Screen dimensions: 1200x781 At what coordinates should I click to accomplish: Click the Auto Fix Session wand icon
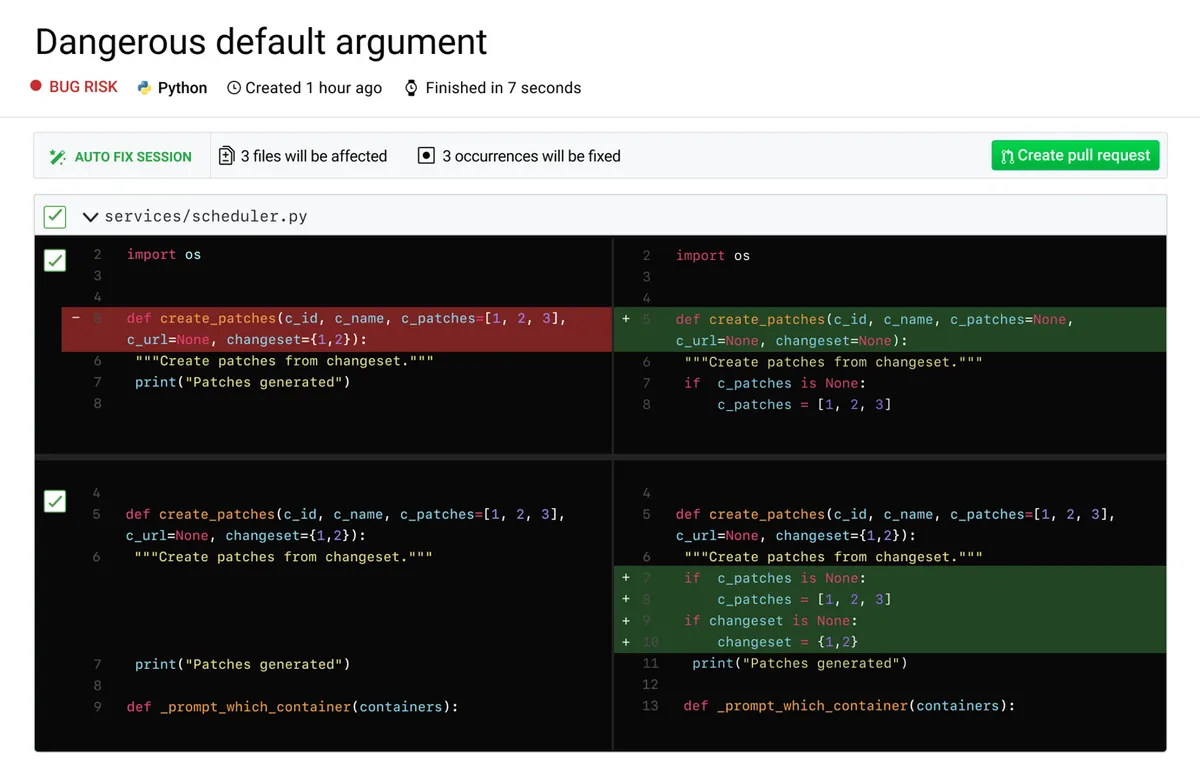[58, 157]
